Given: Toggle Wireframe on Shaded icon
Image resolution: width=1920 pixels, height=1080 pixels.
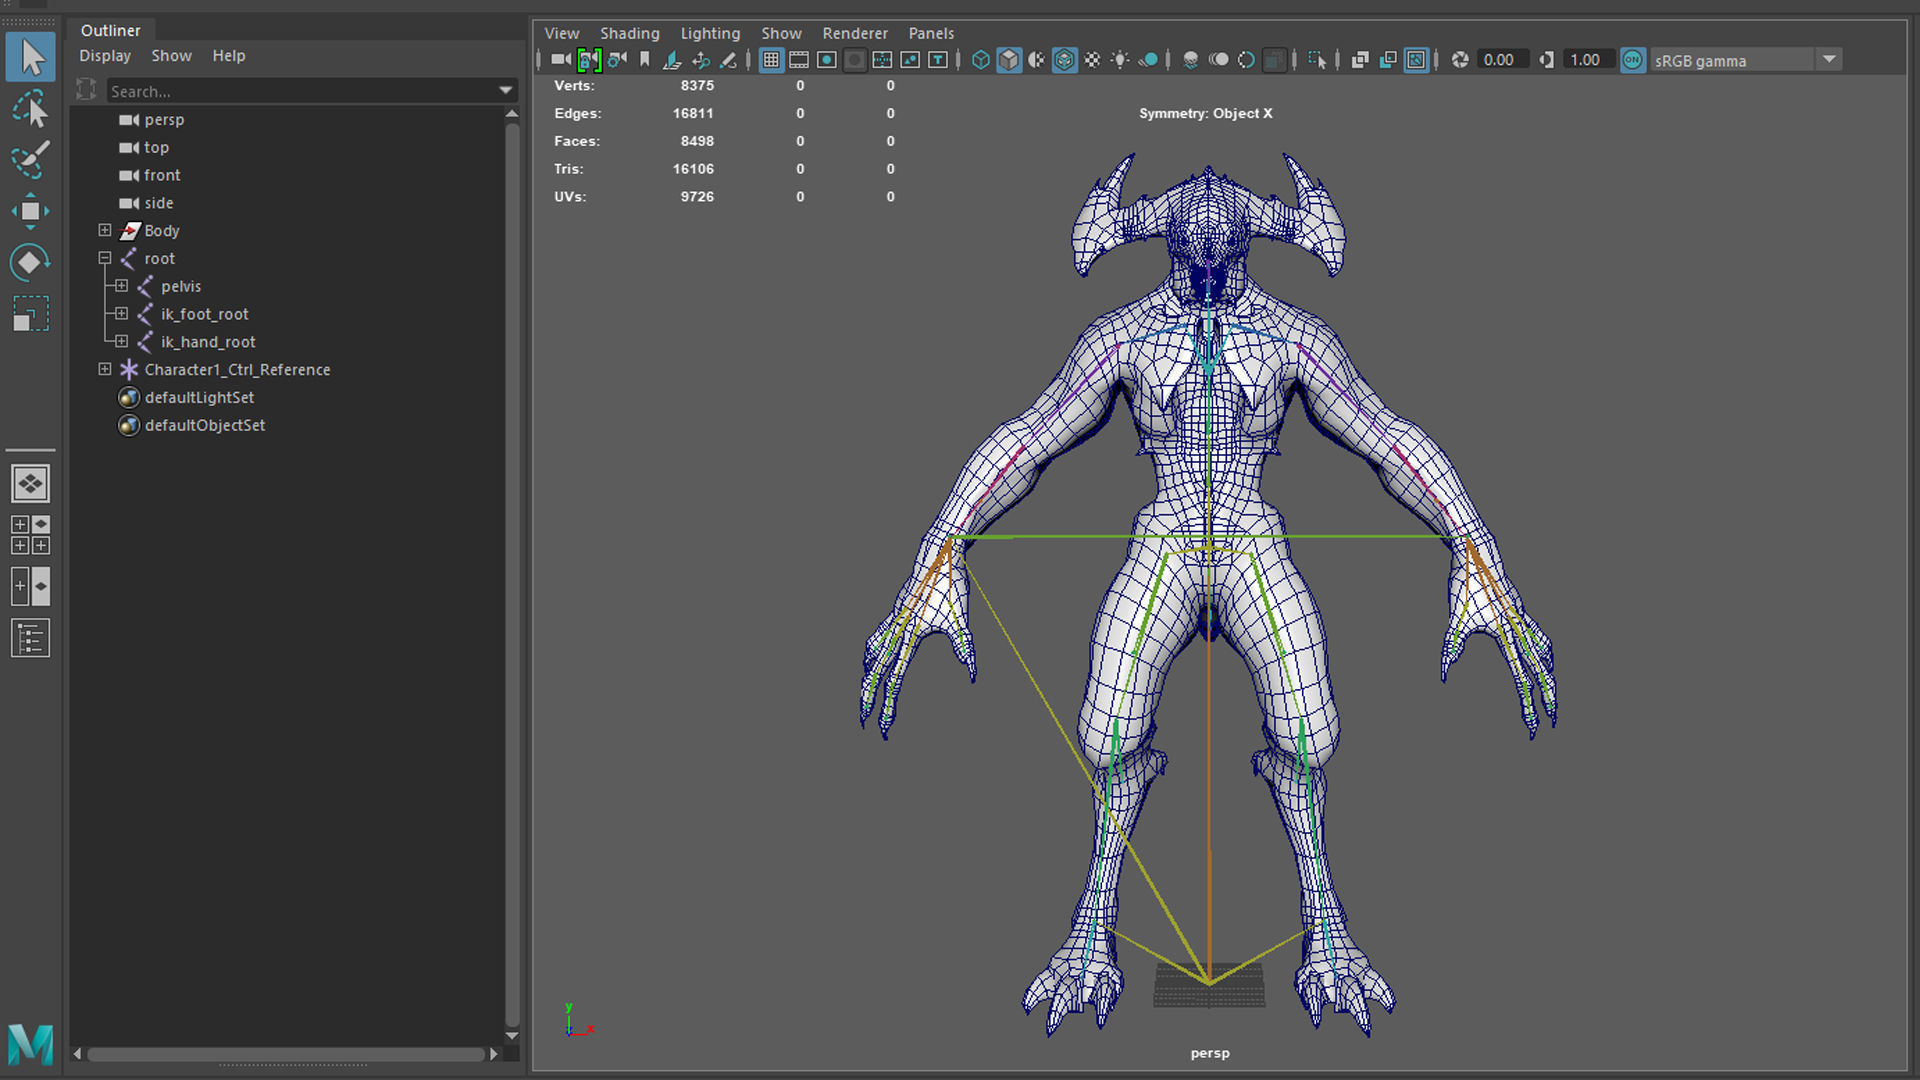Looking at the screenshot, I should coord(1065,60).
